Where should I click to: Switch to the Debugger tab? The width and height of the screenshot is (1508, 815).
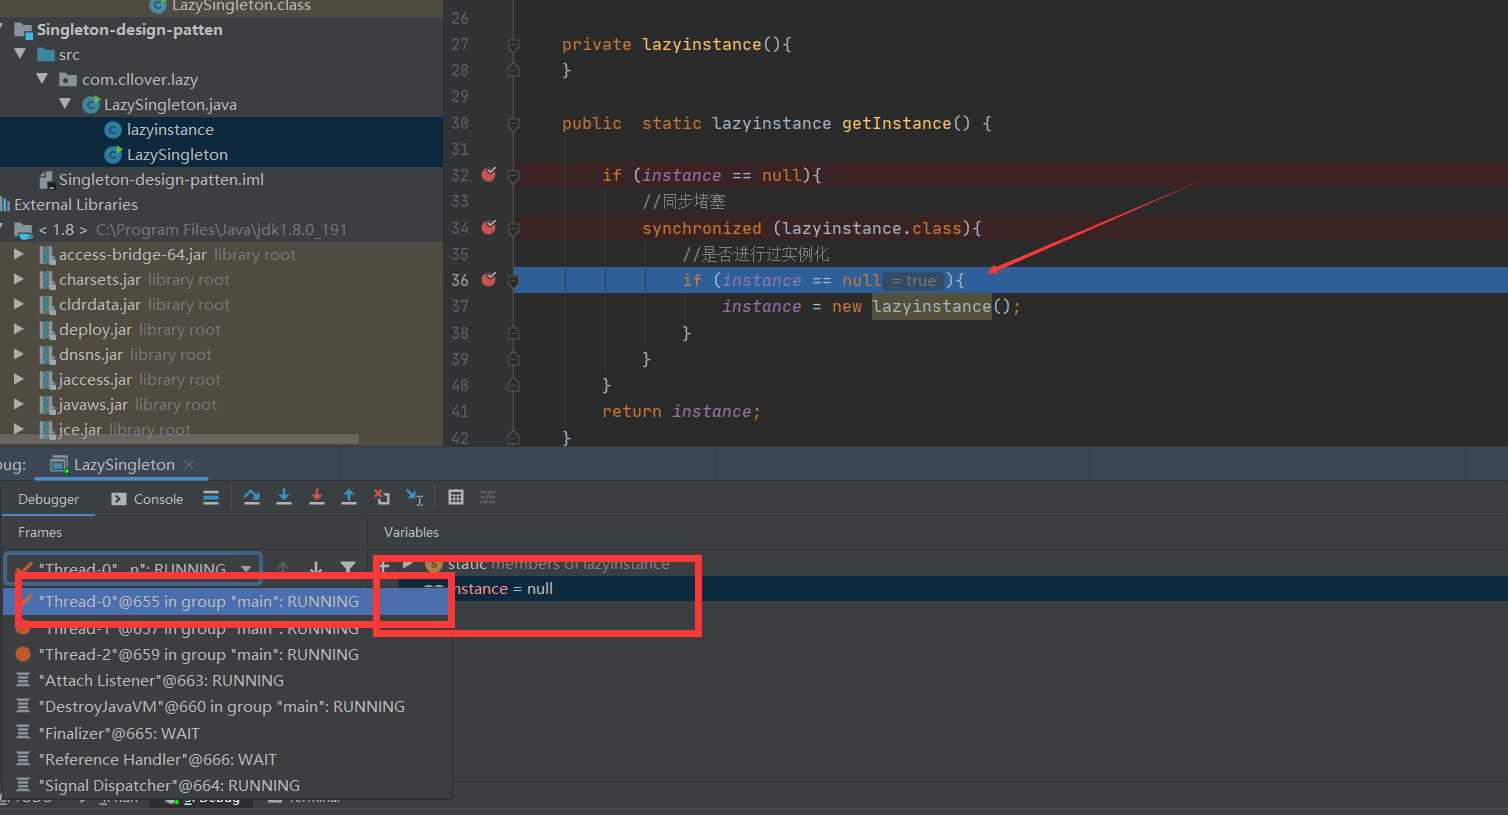(48, 499)
